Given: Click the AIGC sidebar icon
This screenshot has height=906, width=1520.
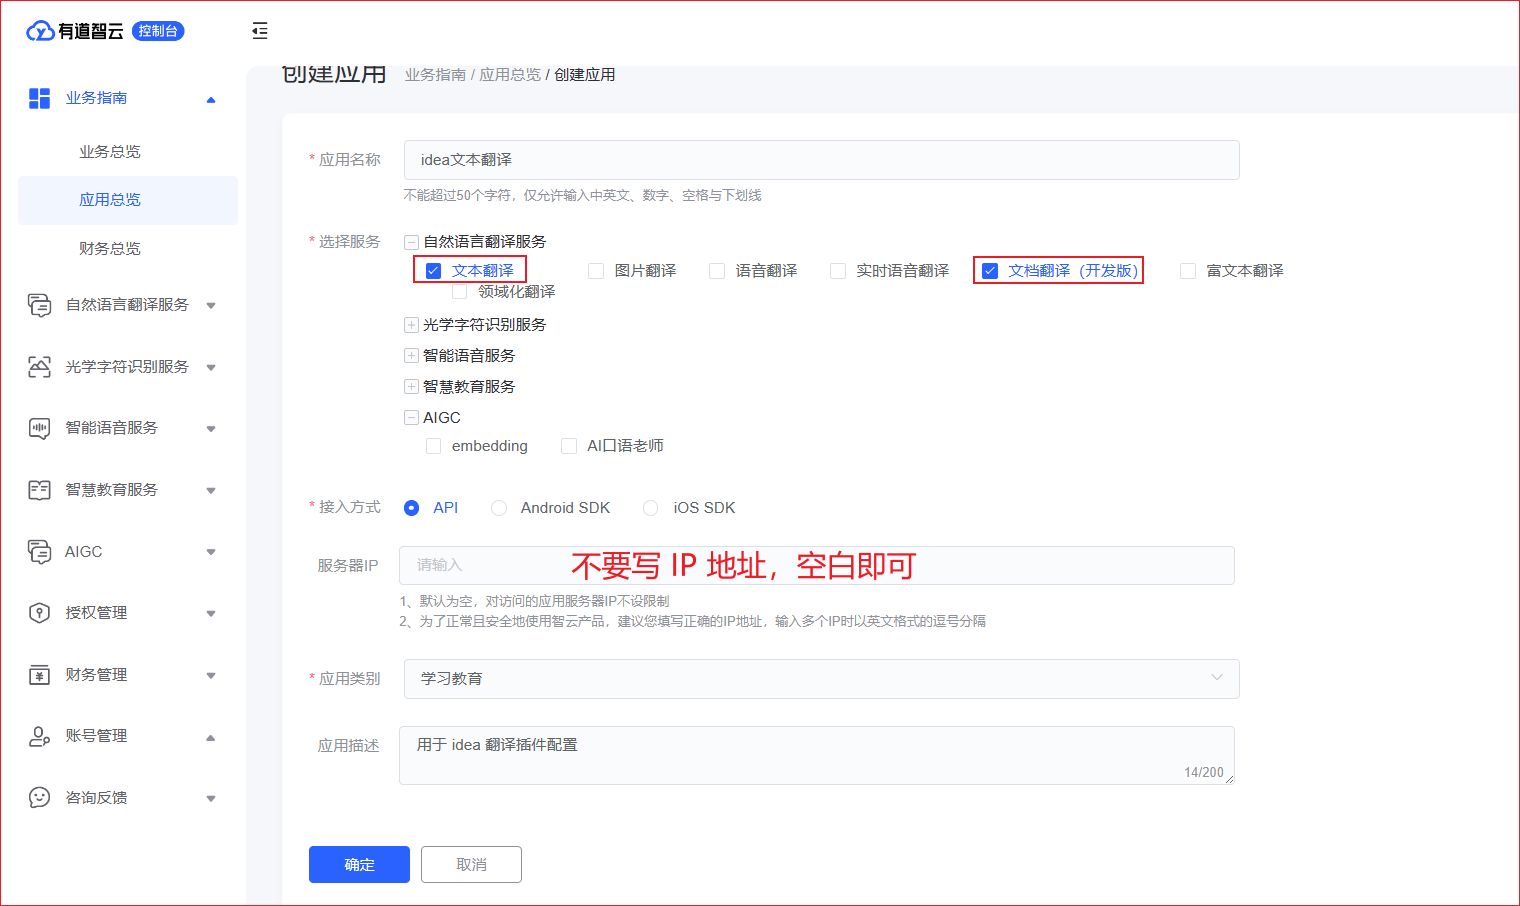Looking at the screenshot, I should pyautogui.click(x=39, y=552).
